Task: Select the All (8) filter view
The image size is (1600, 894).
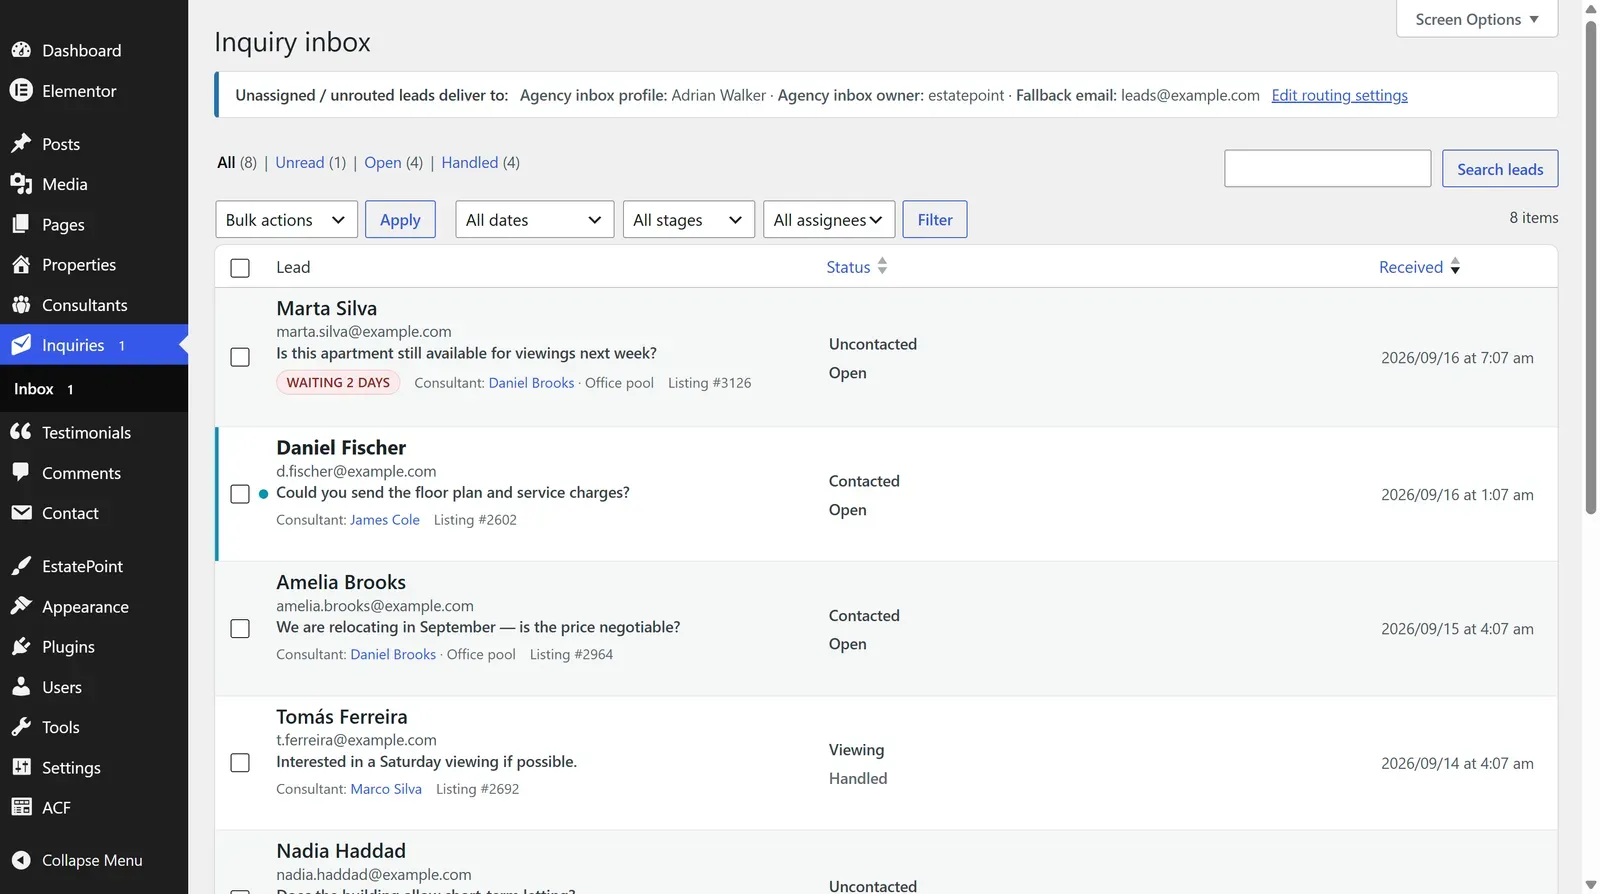Action: 237,162
